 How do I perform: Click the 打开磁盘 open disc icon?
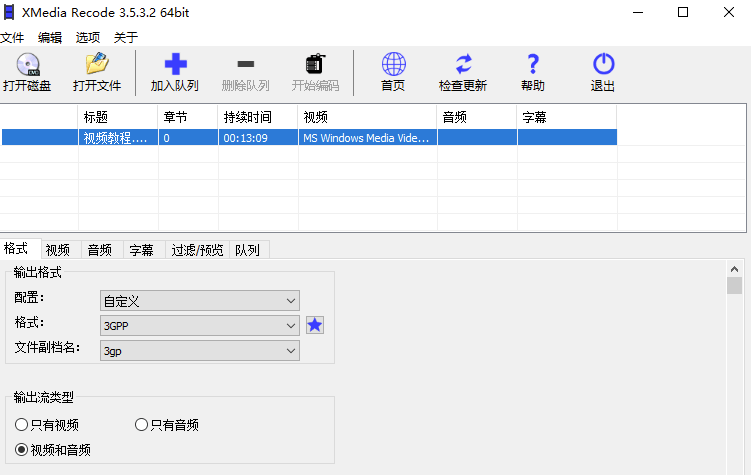27,64
